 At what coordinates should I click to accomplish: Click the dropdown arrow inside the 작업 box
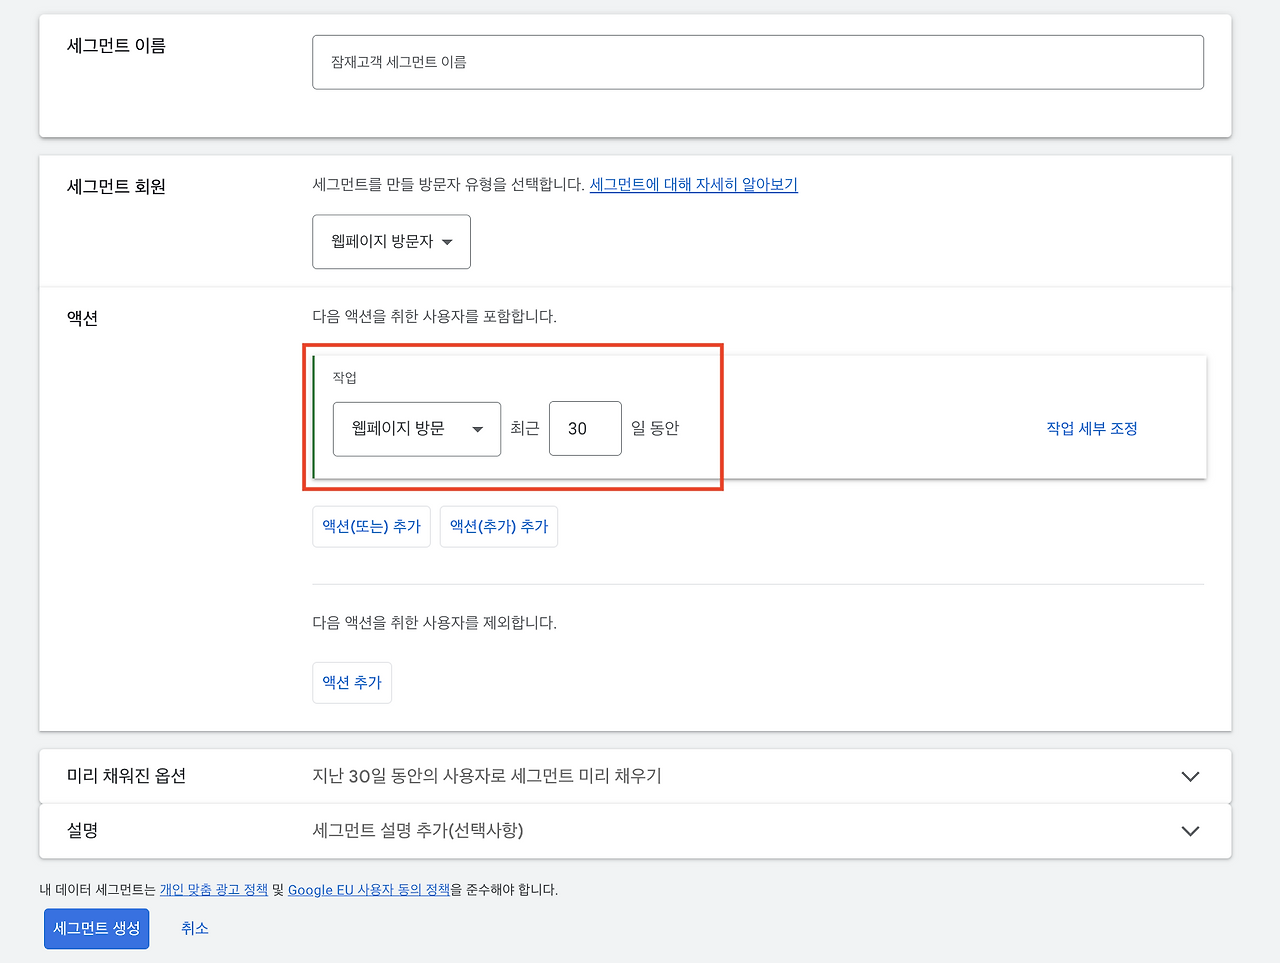[479, 428]
